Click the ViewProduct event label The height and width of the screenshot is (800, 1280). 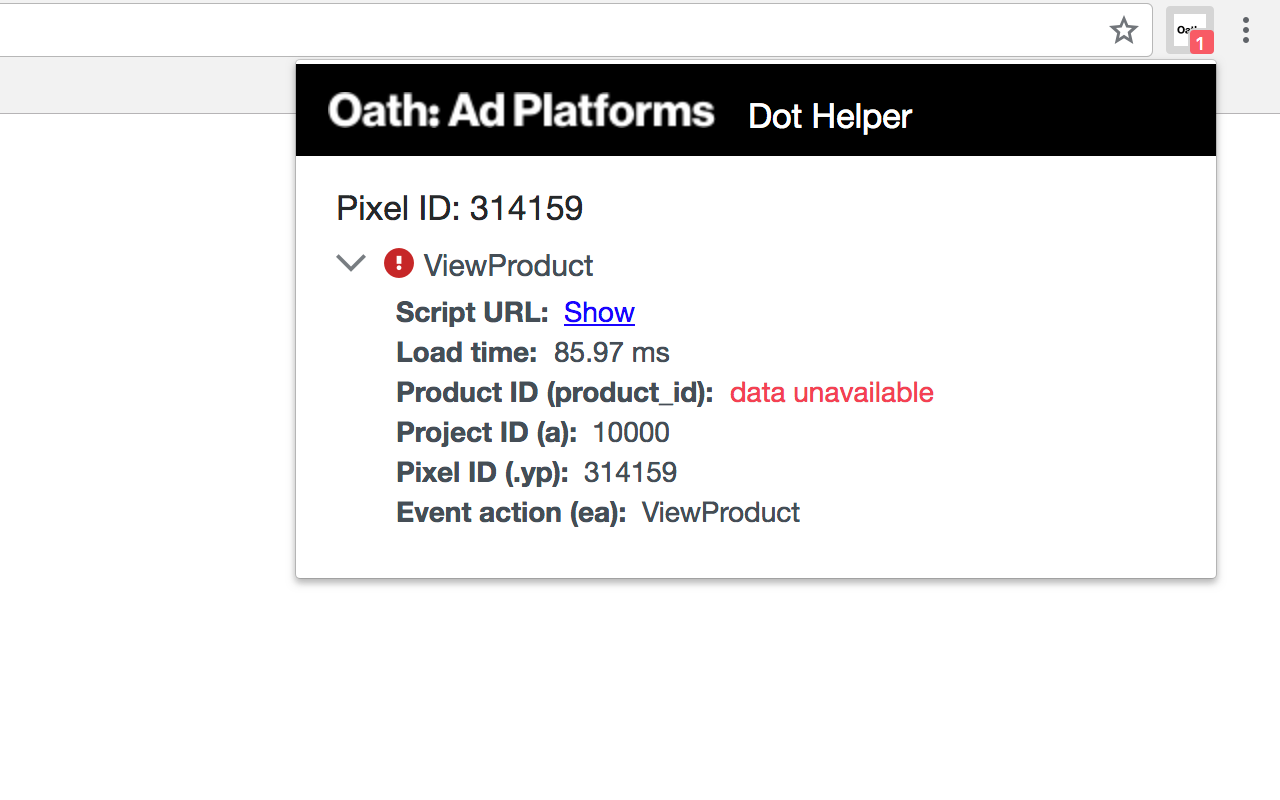(x=508, y=265)
